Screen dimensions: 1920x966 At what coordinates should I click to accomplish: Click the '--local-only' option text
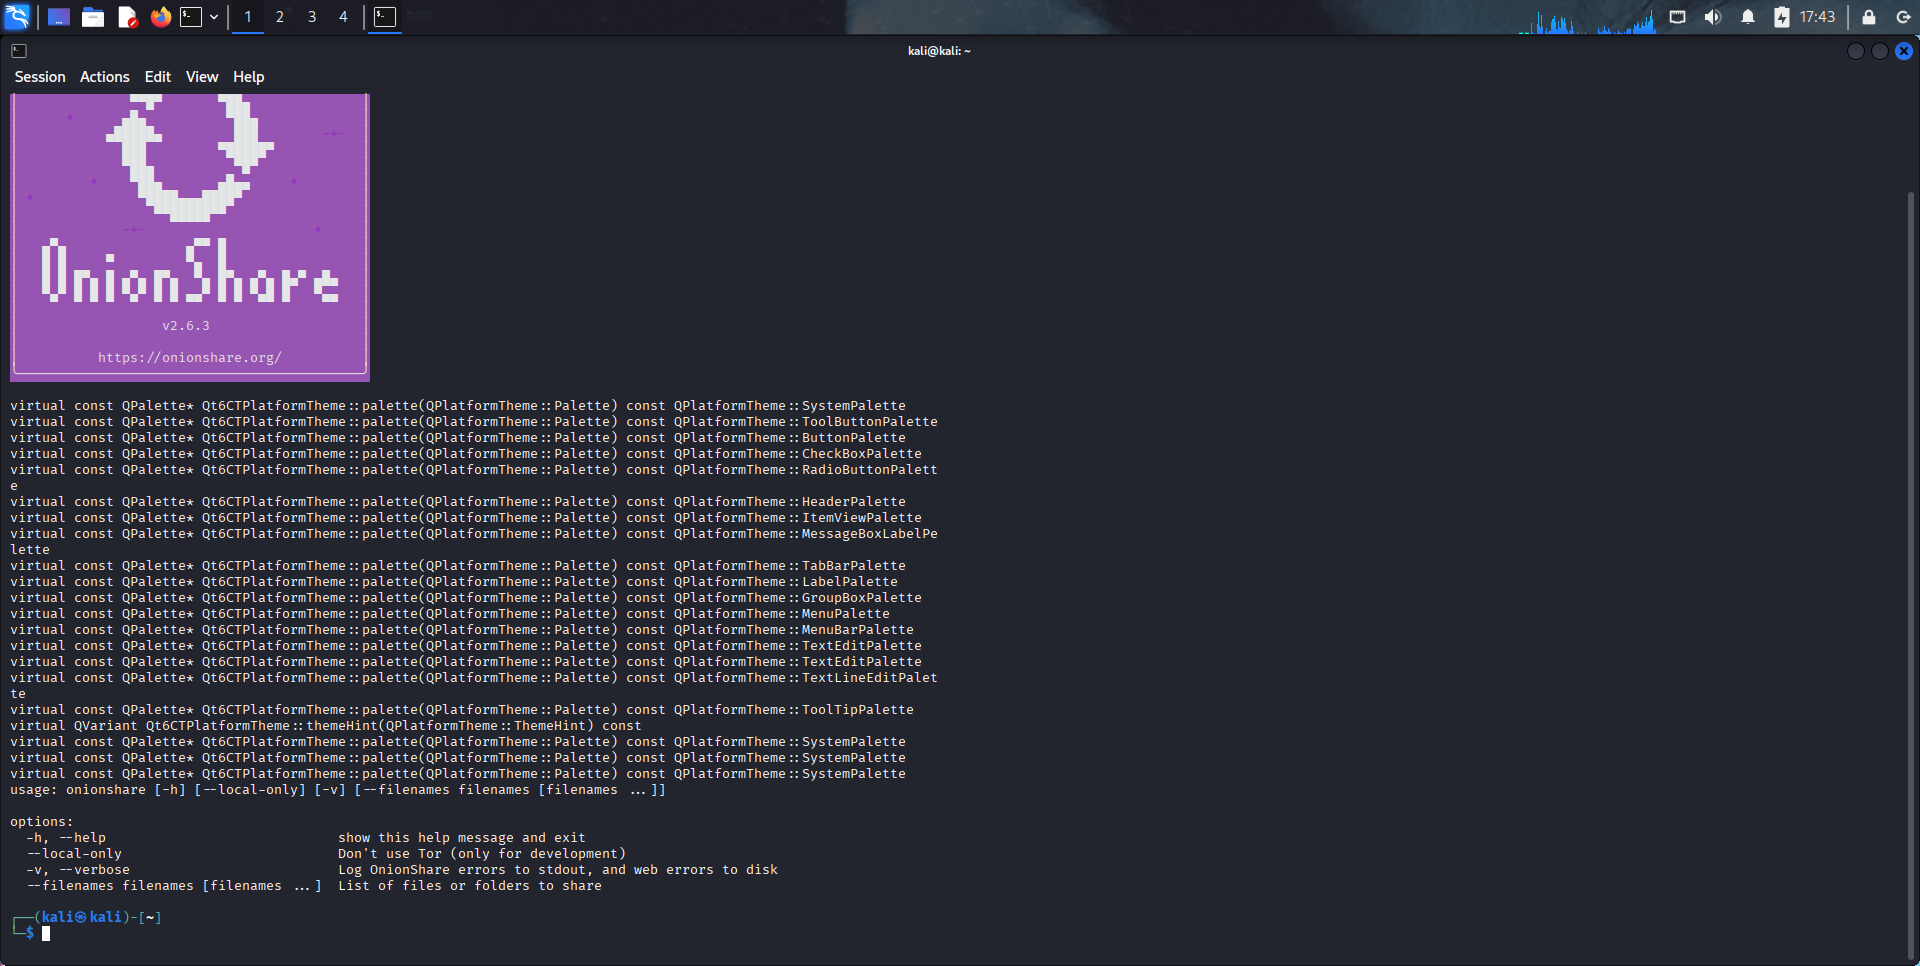click(74, 854)
